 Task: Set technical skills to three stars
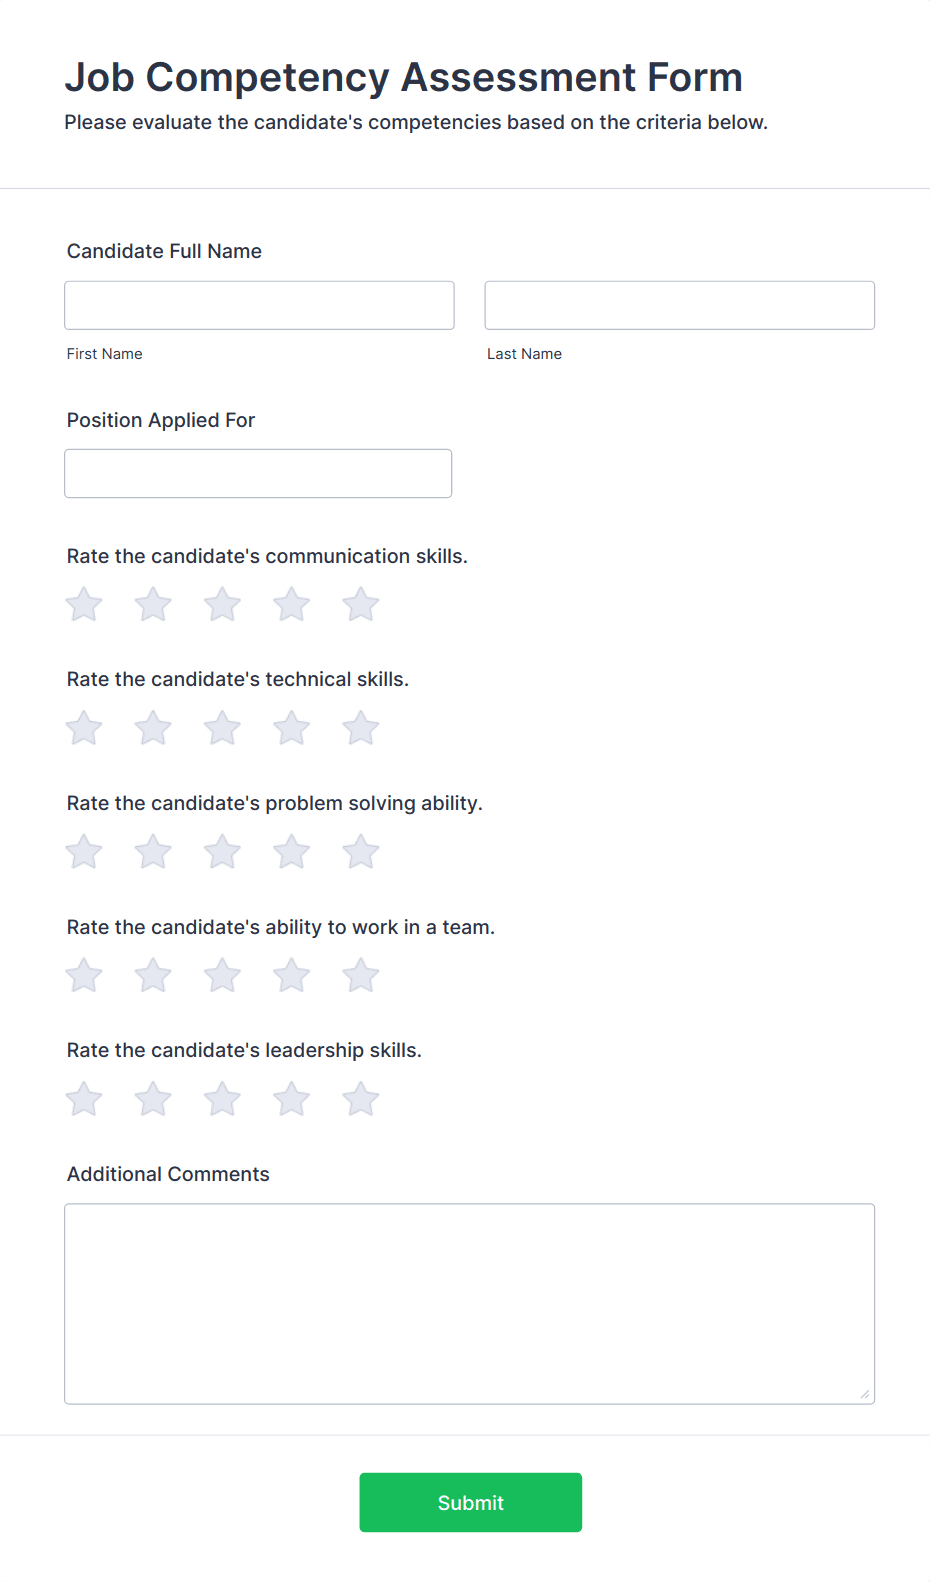pyautogui.click(x=222, y=729)
